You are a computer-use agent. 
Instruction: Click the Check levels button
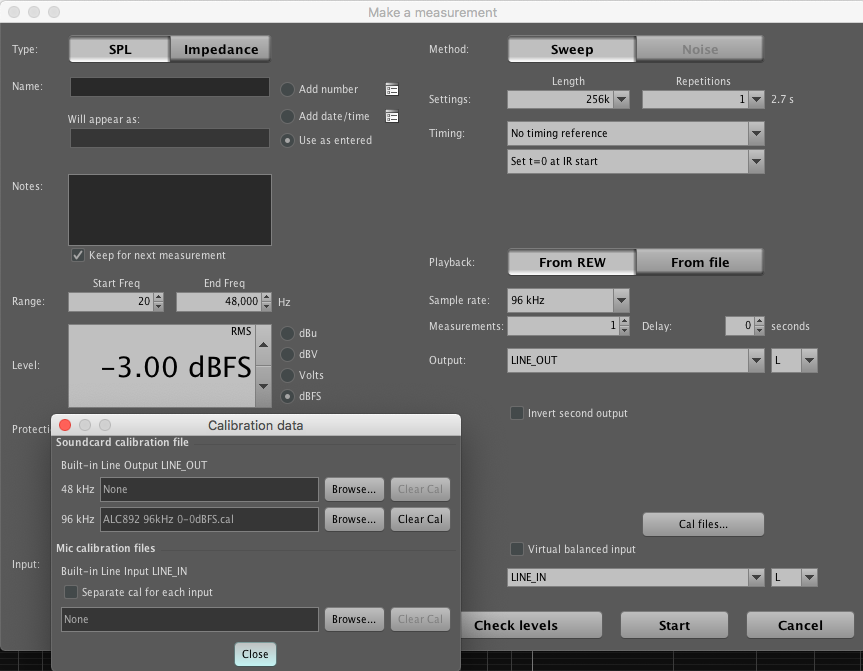531,625
